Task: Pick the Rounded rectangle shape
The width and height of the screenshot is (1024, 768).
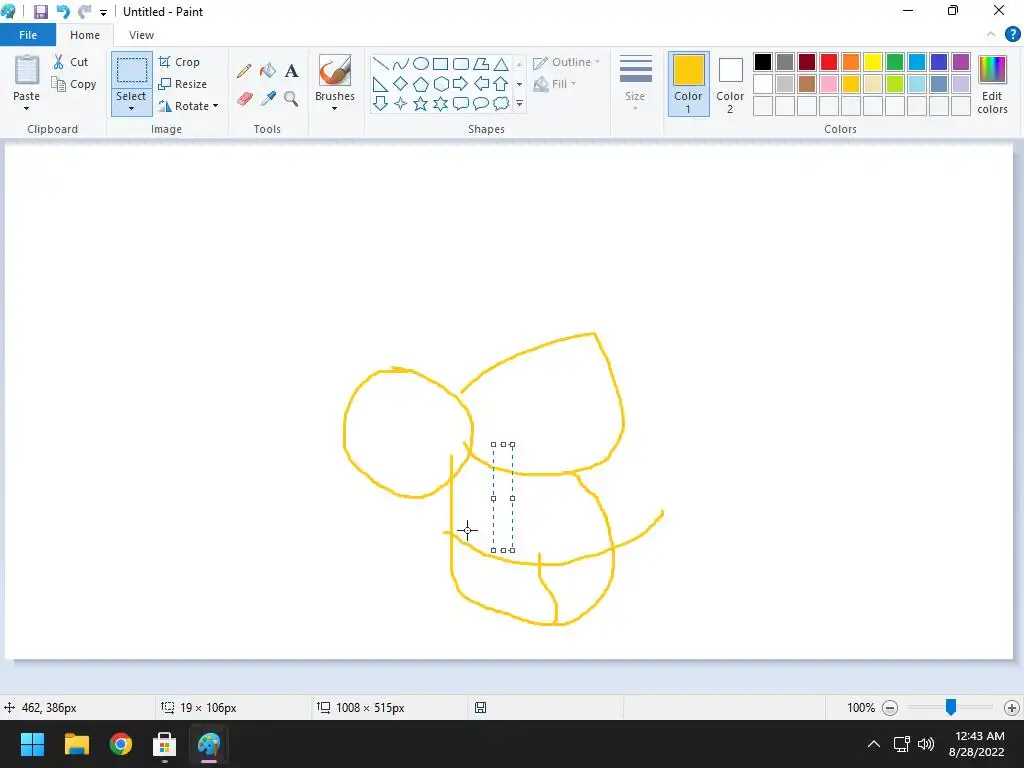Action: click(x=461, y=63)
